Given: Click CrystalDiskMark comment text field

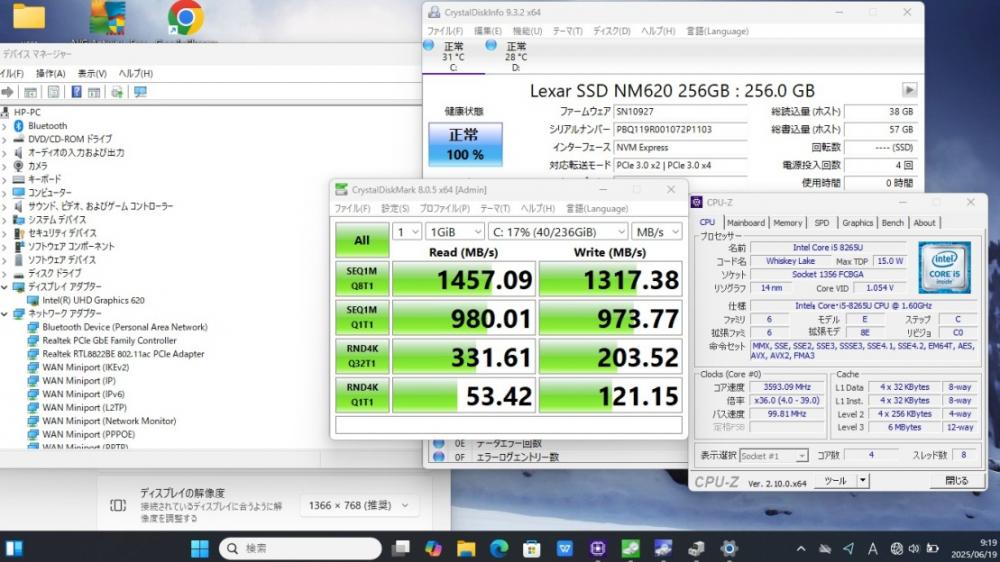Looking at the screenshot, I should pos(508,425).
